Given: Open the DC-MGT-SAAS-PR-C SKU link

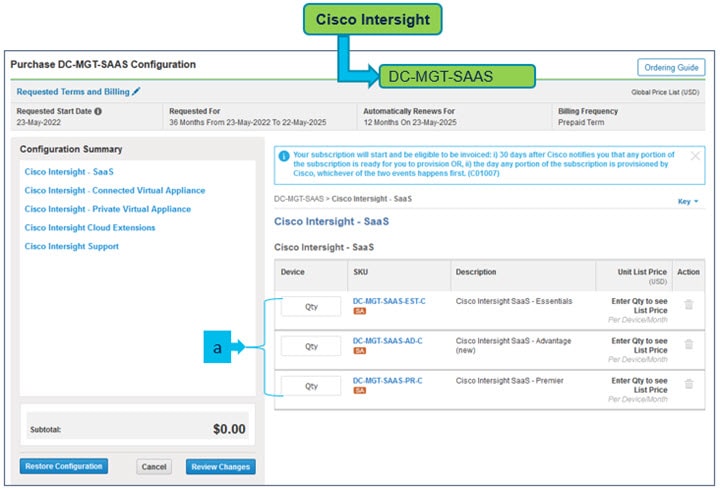Looking at the screenshot, I should (388, 381).
